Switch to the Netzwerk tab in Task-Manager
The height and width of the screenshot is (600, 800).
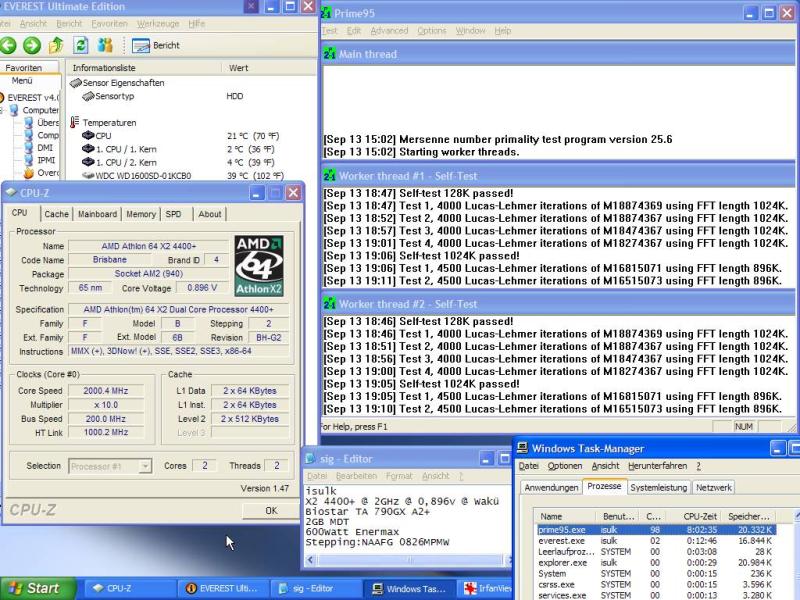[x=714, y=488]
